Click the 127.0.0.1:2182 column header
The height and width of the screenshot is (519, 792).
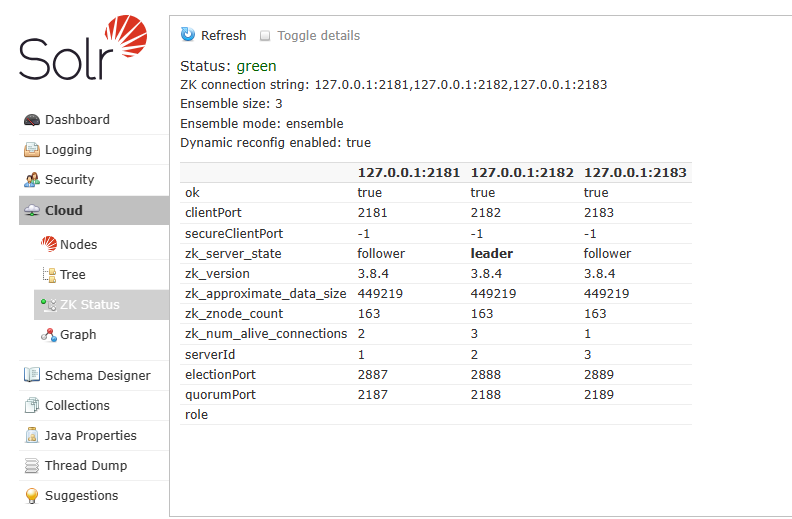point(522,173)
